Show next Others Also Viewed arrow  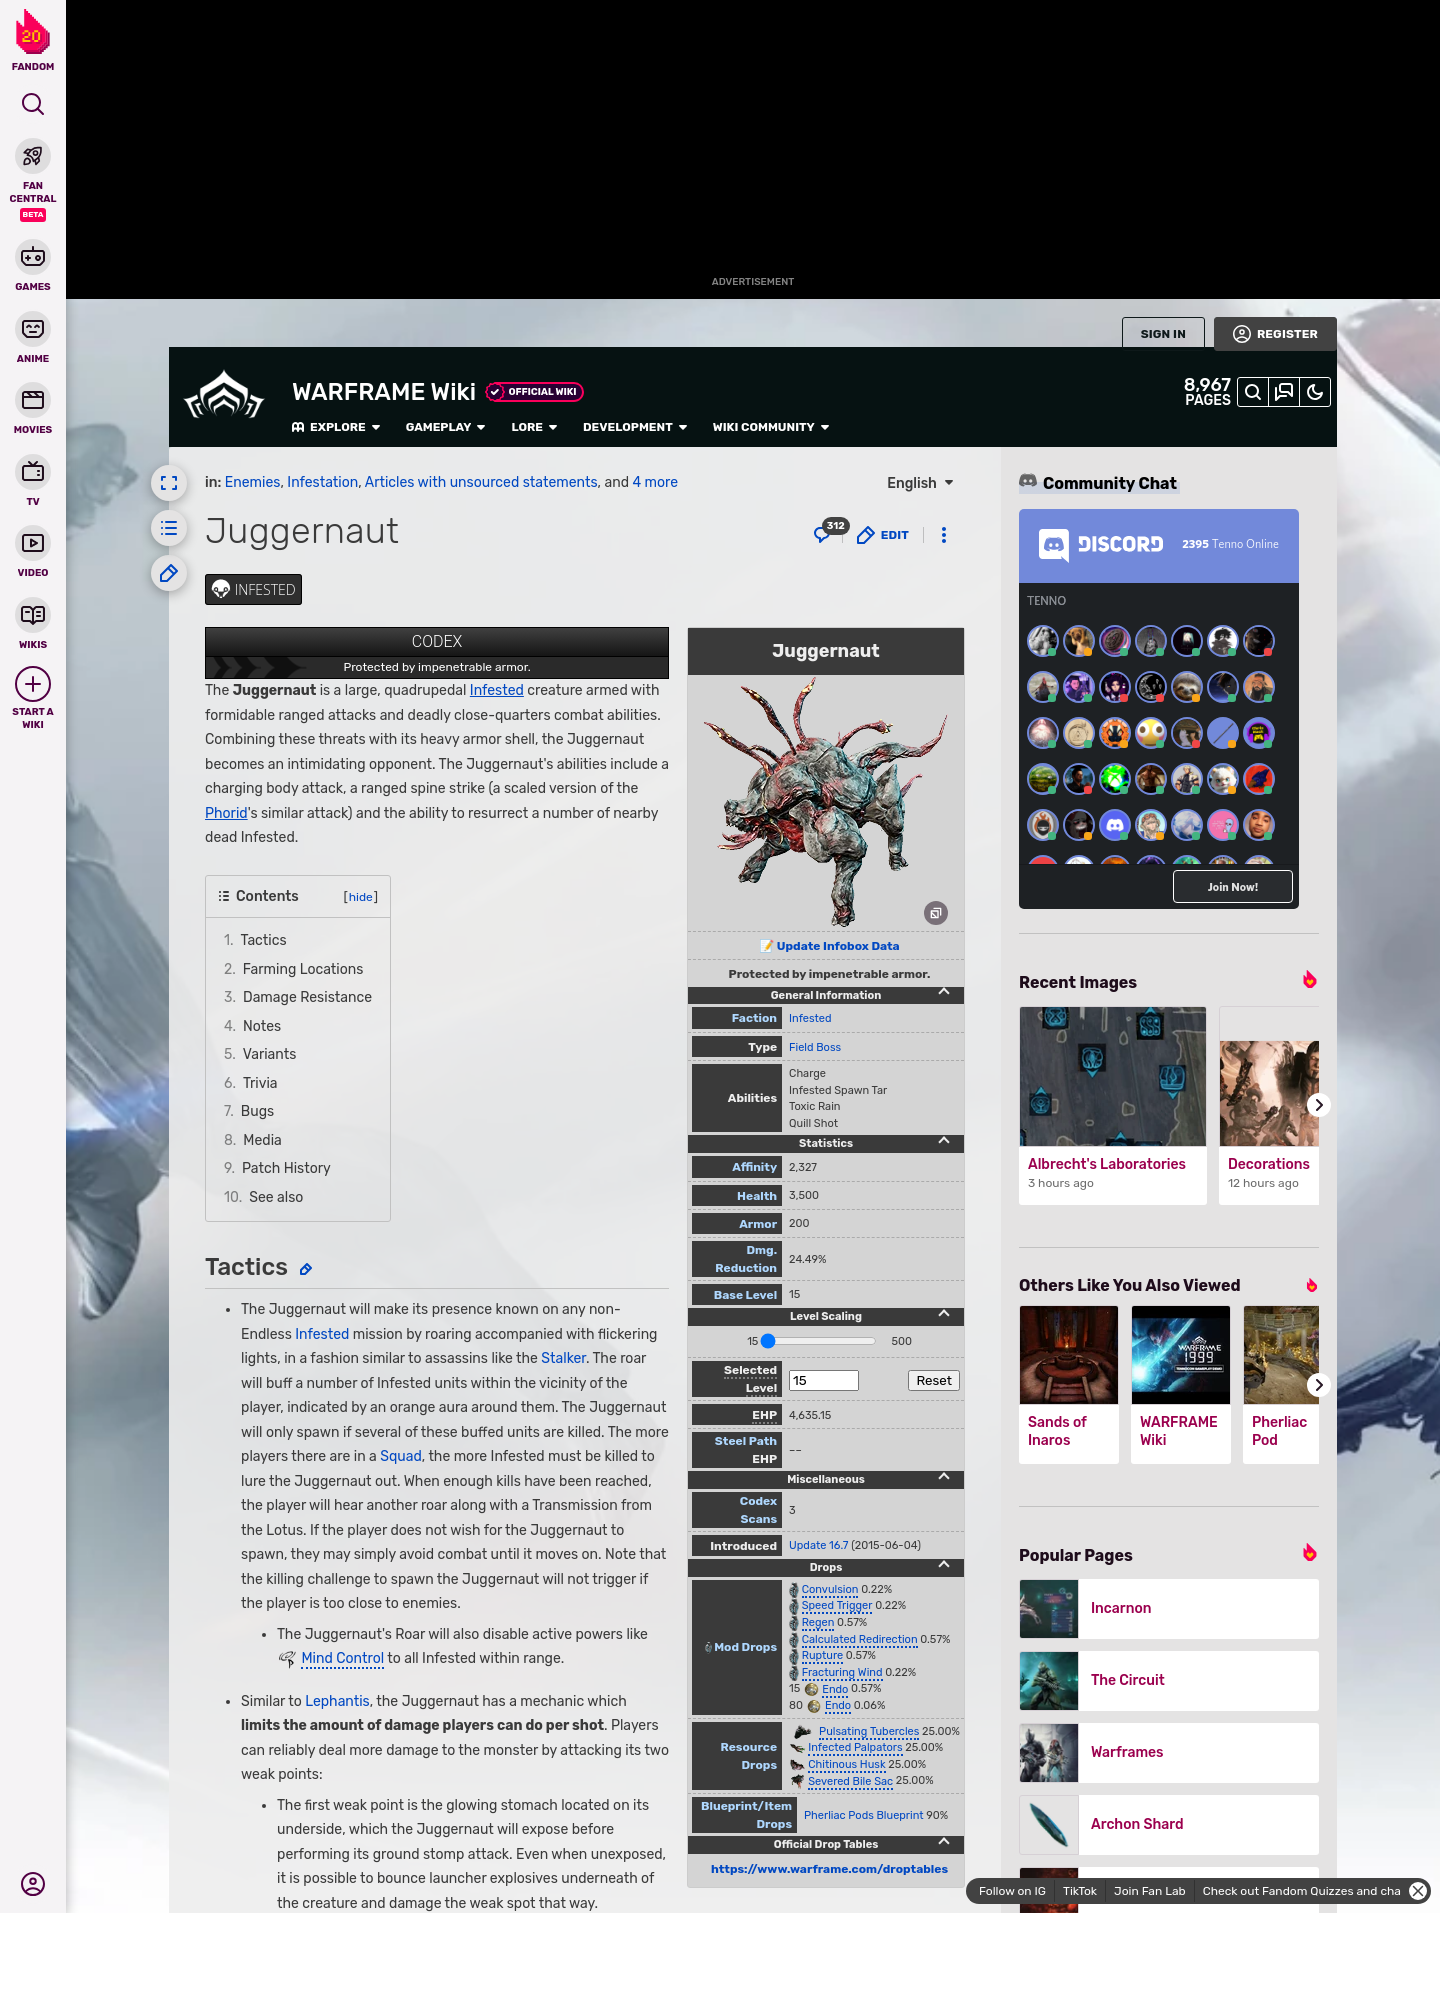(x=1318, y=1385)
